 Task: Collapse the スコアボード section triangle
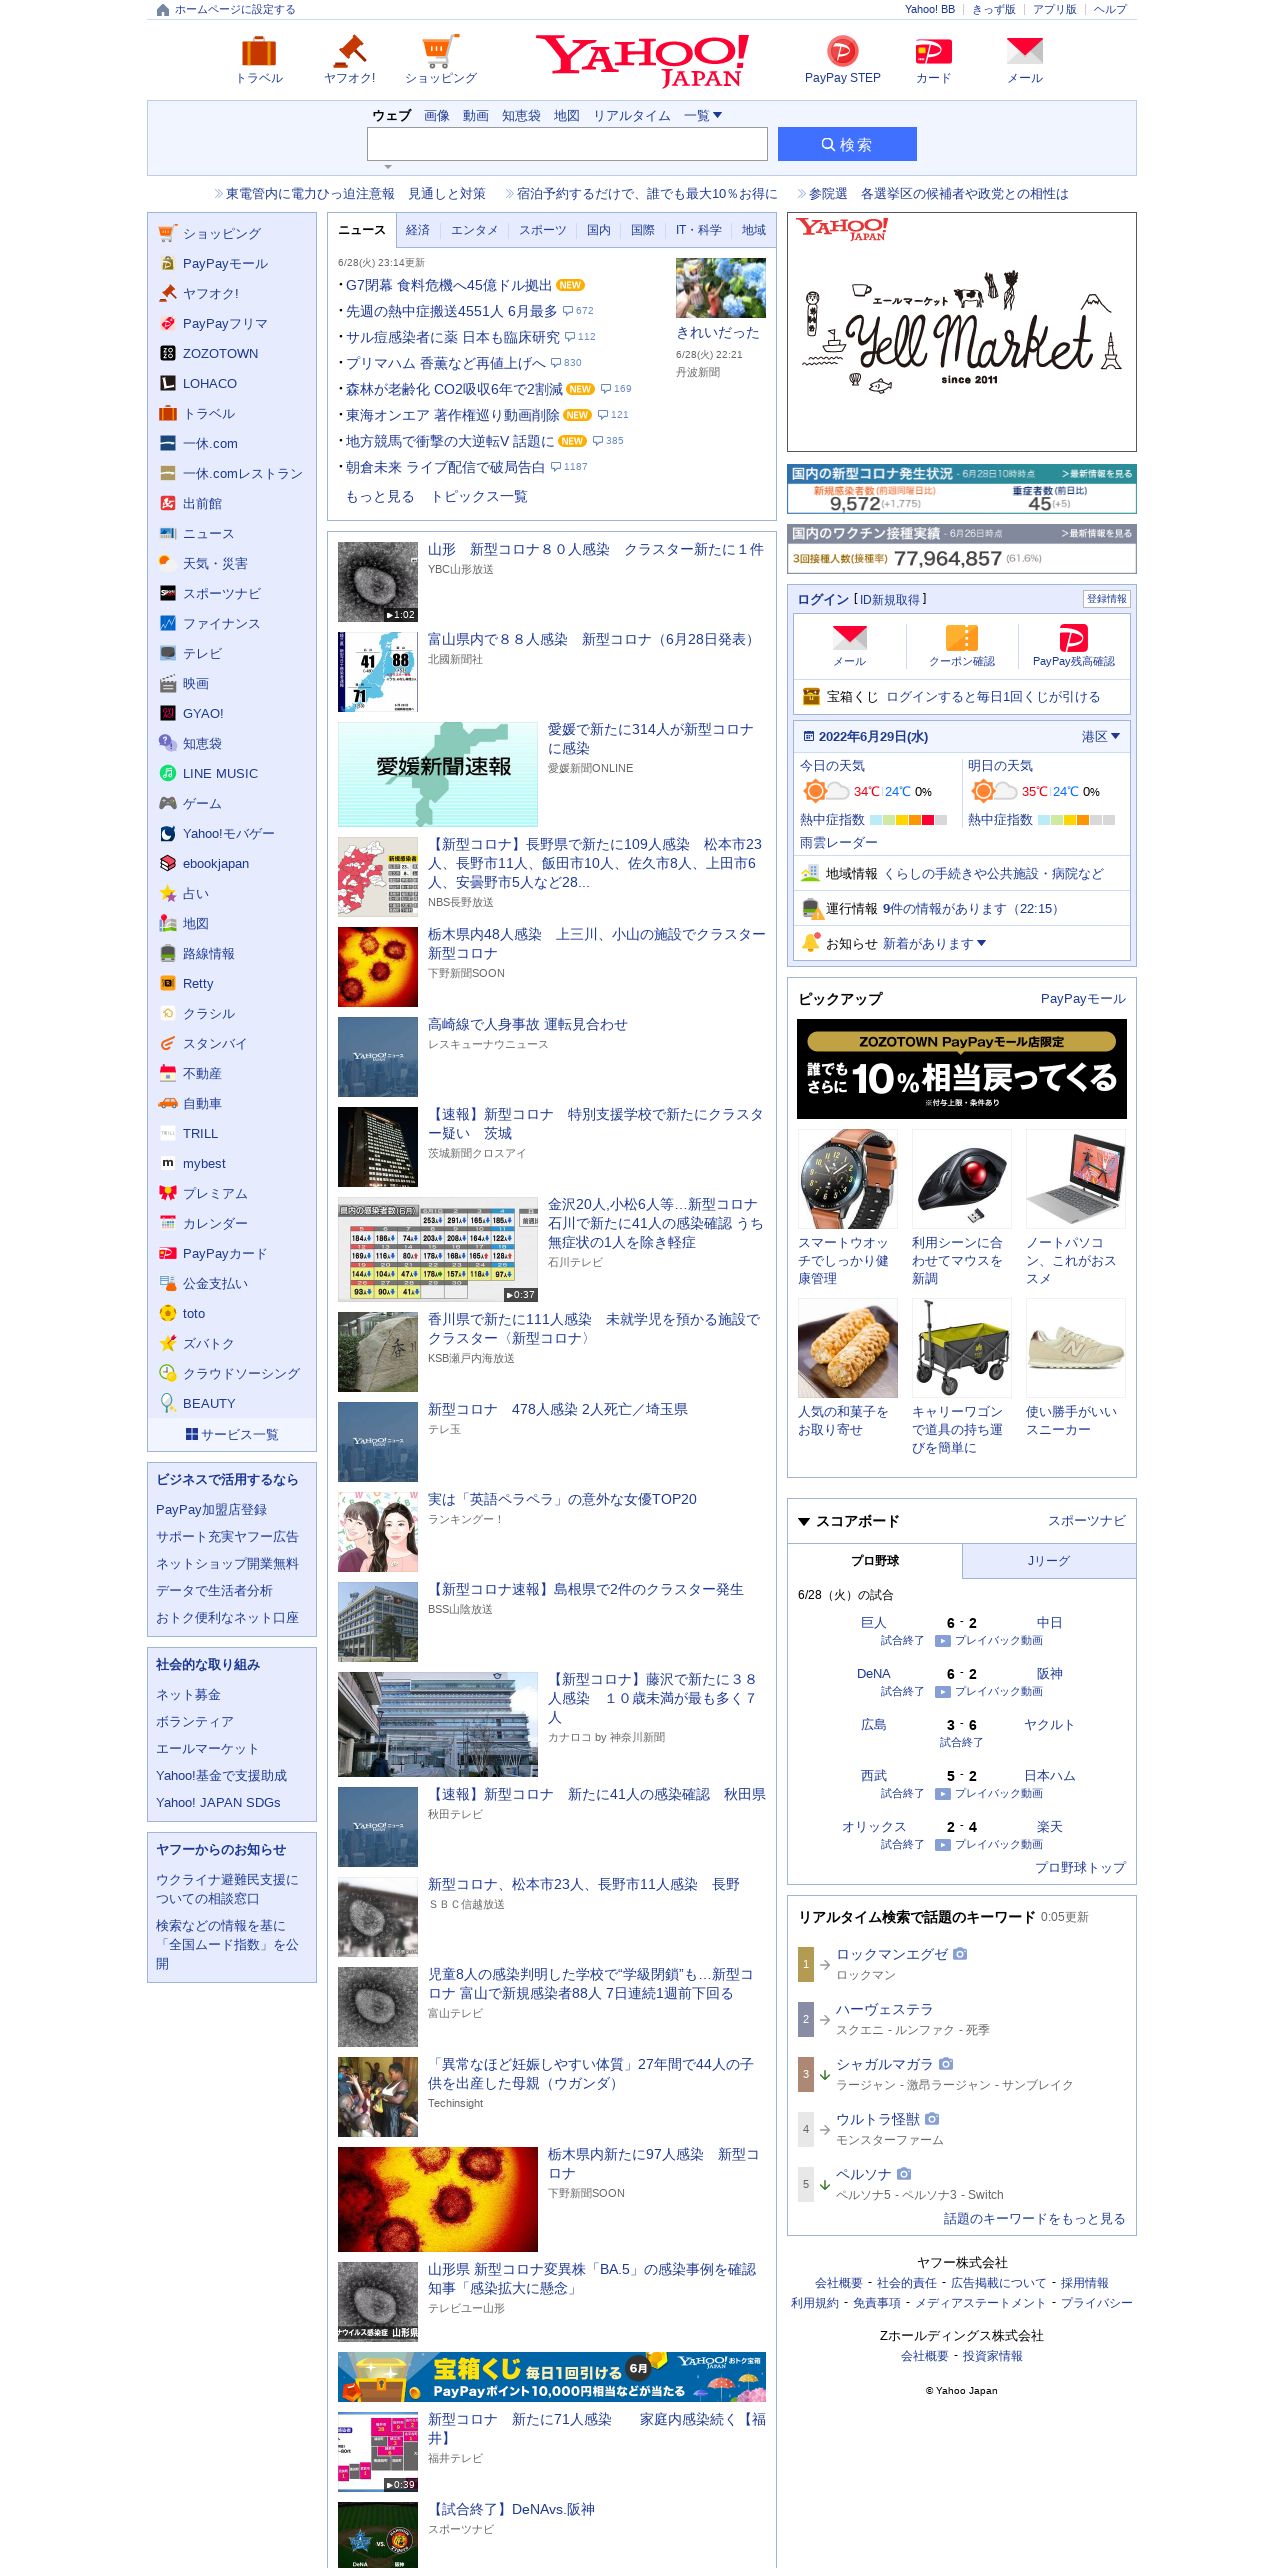[804, 1522]
